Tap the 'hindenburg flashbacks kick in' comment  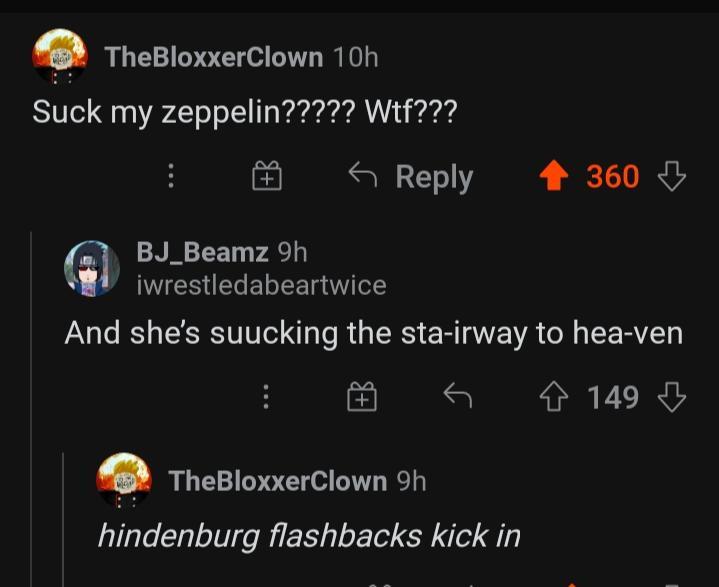pyautogui.click(x=308, y=536)
